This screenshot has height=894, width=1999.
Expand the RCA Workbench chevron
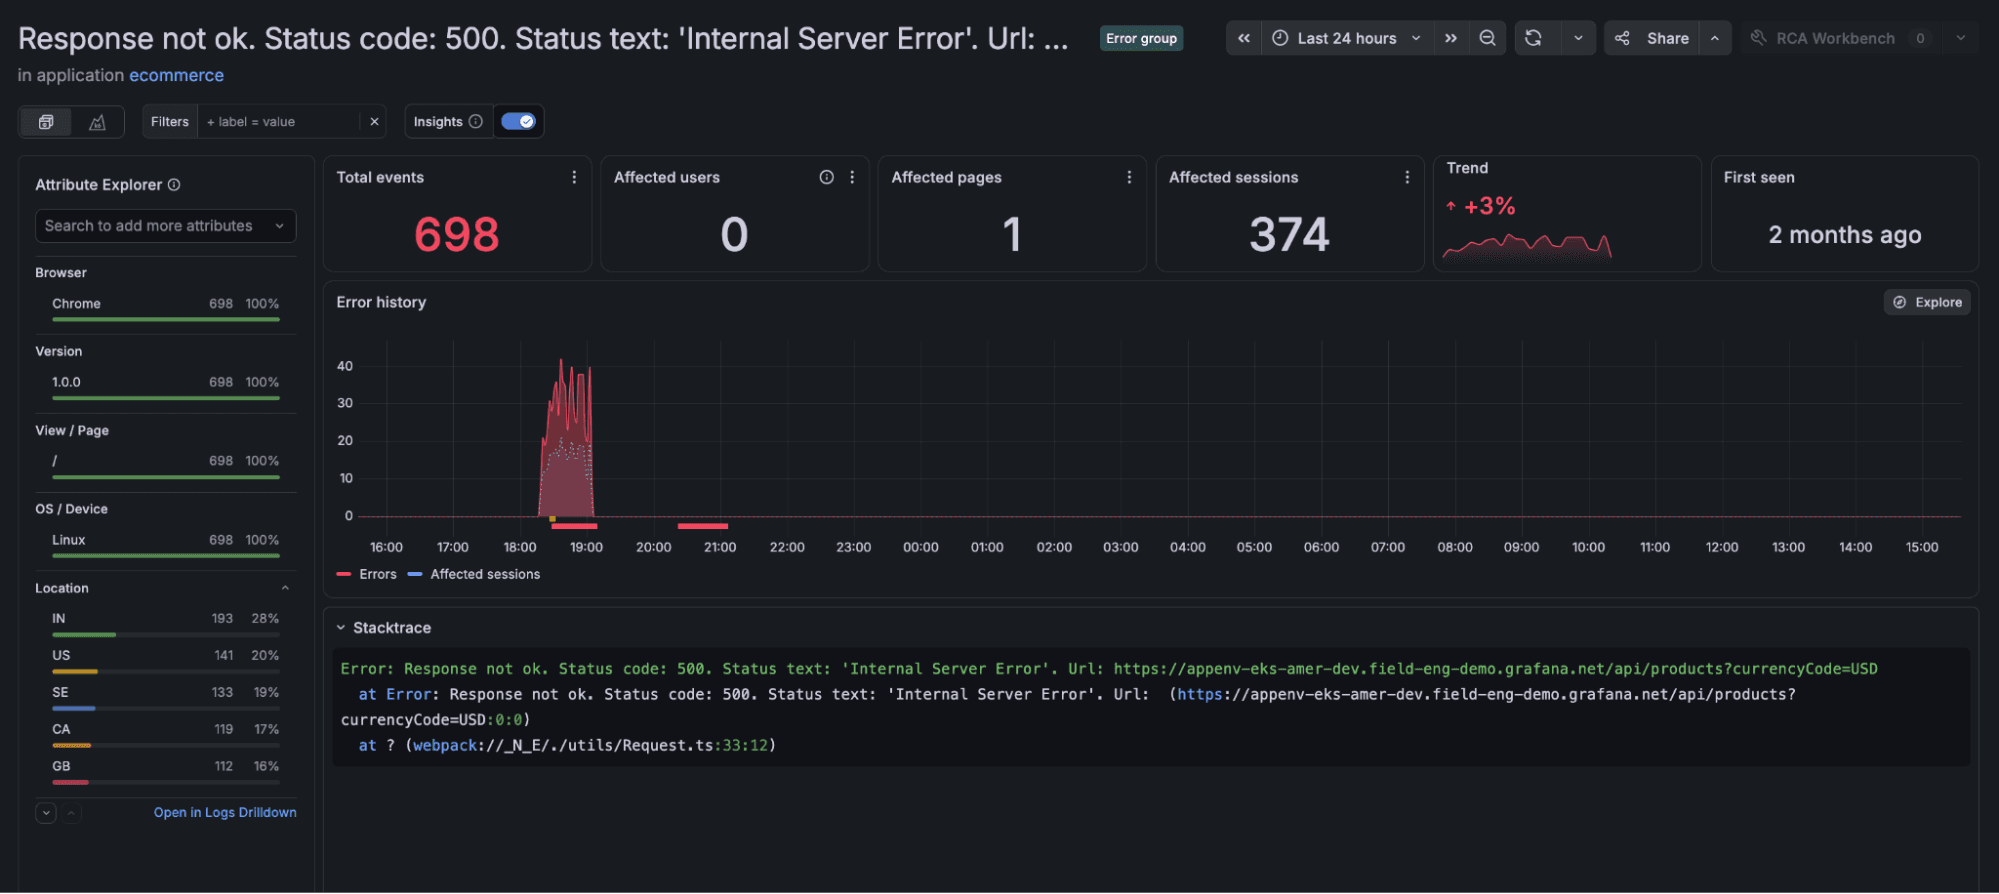click(1961, 38)
